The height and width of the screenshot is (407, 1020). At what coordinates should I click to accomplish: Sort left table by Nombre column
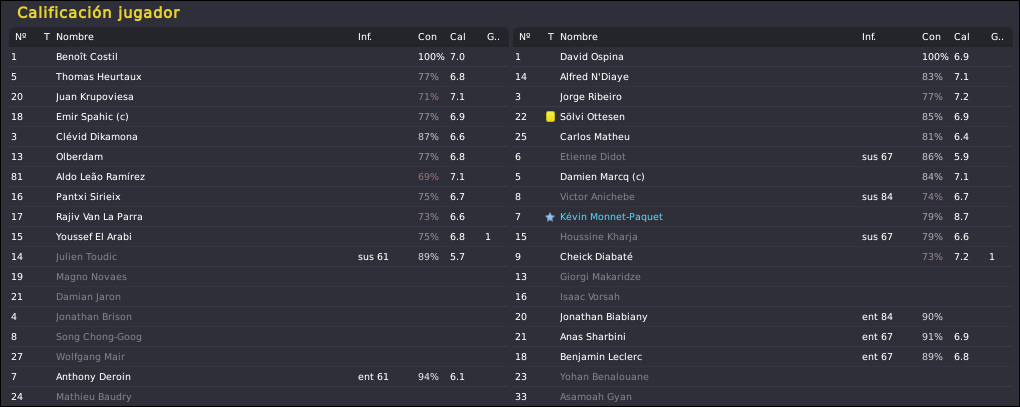coord(75,37)
